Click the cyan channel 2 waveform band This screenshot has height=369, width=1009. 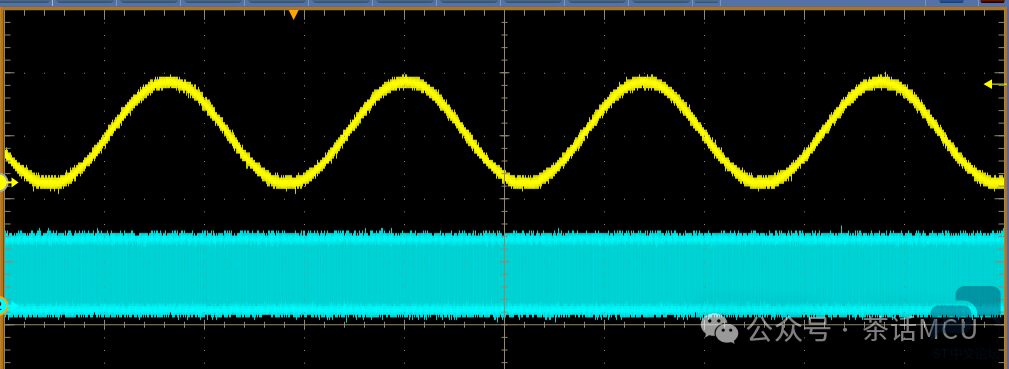(504, 274)
